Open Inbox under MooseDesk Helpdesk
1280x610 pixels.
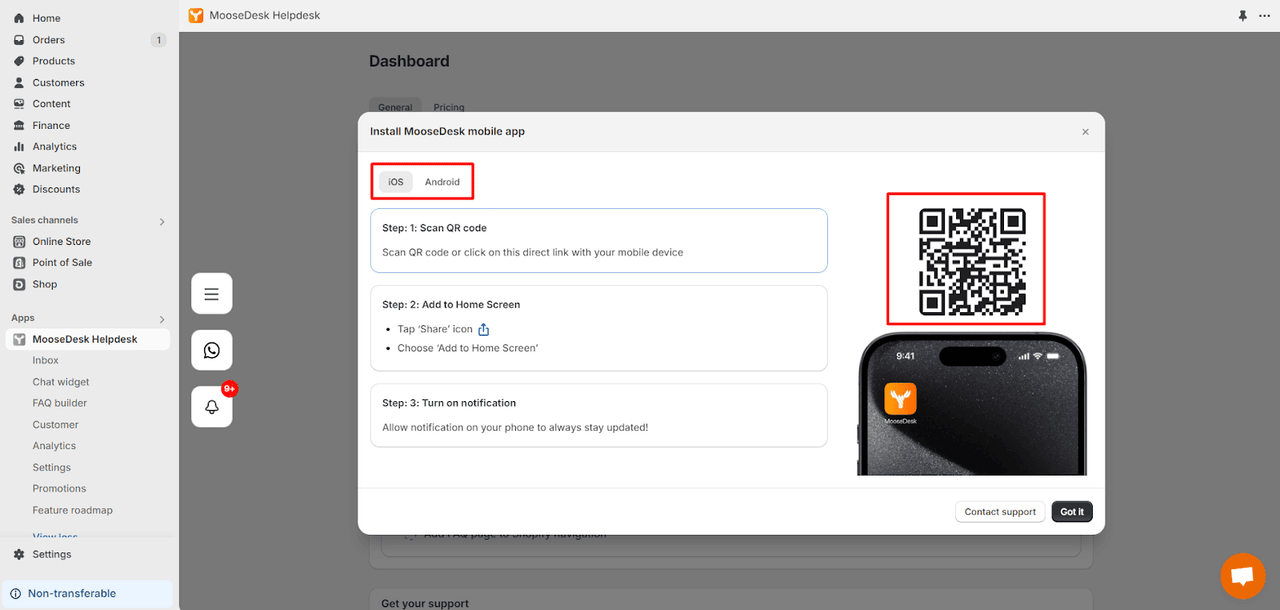[45, 360]
